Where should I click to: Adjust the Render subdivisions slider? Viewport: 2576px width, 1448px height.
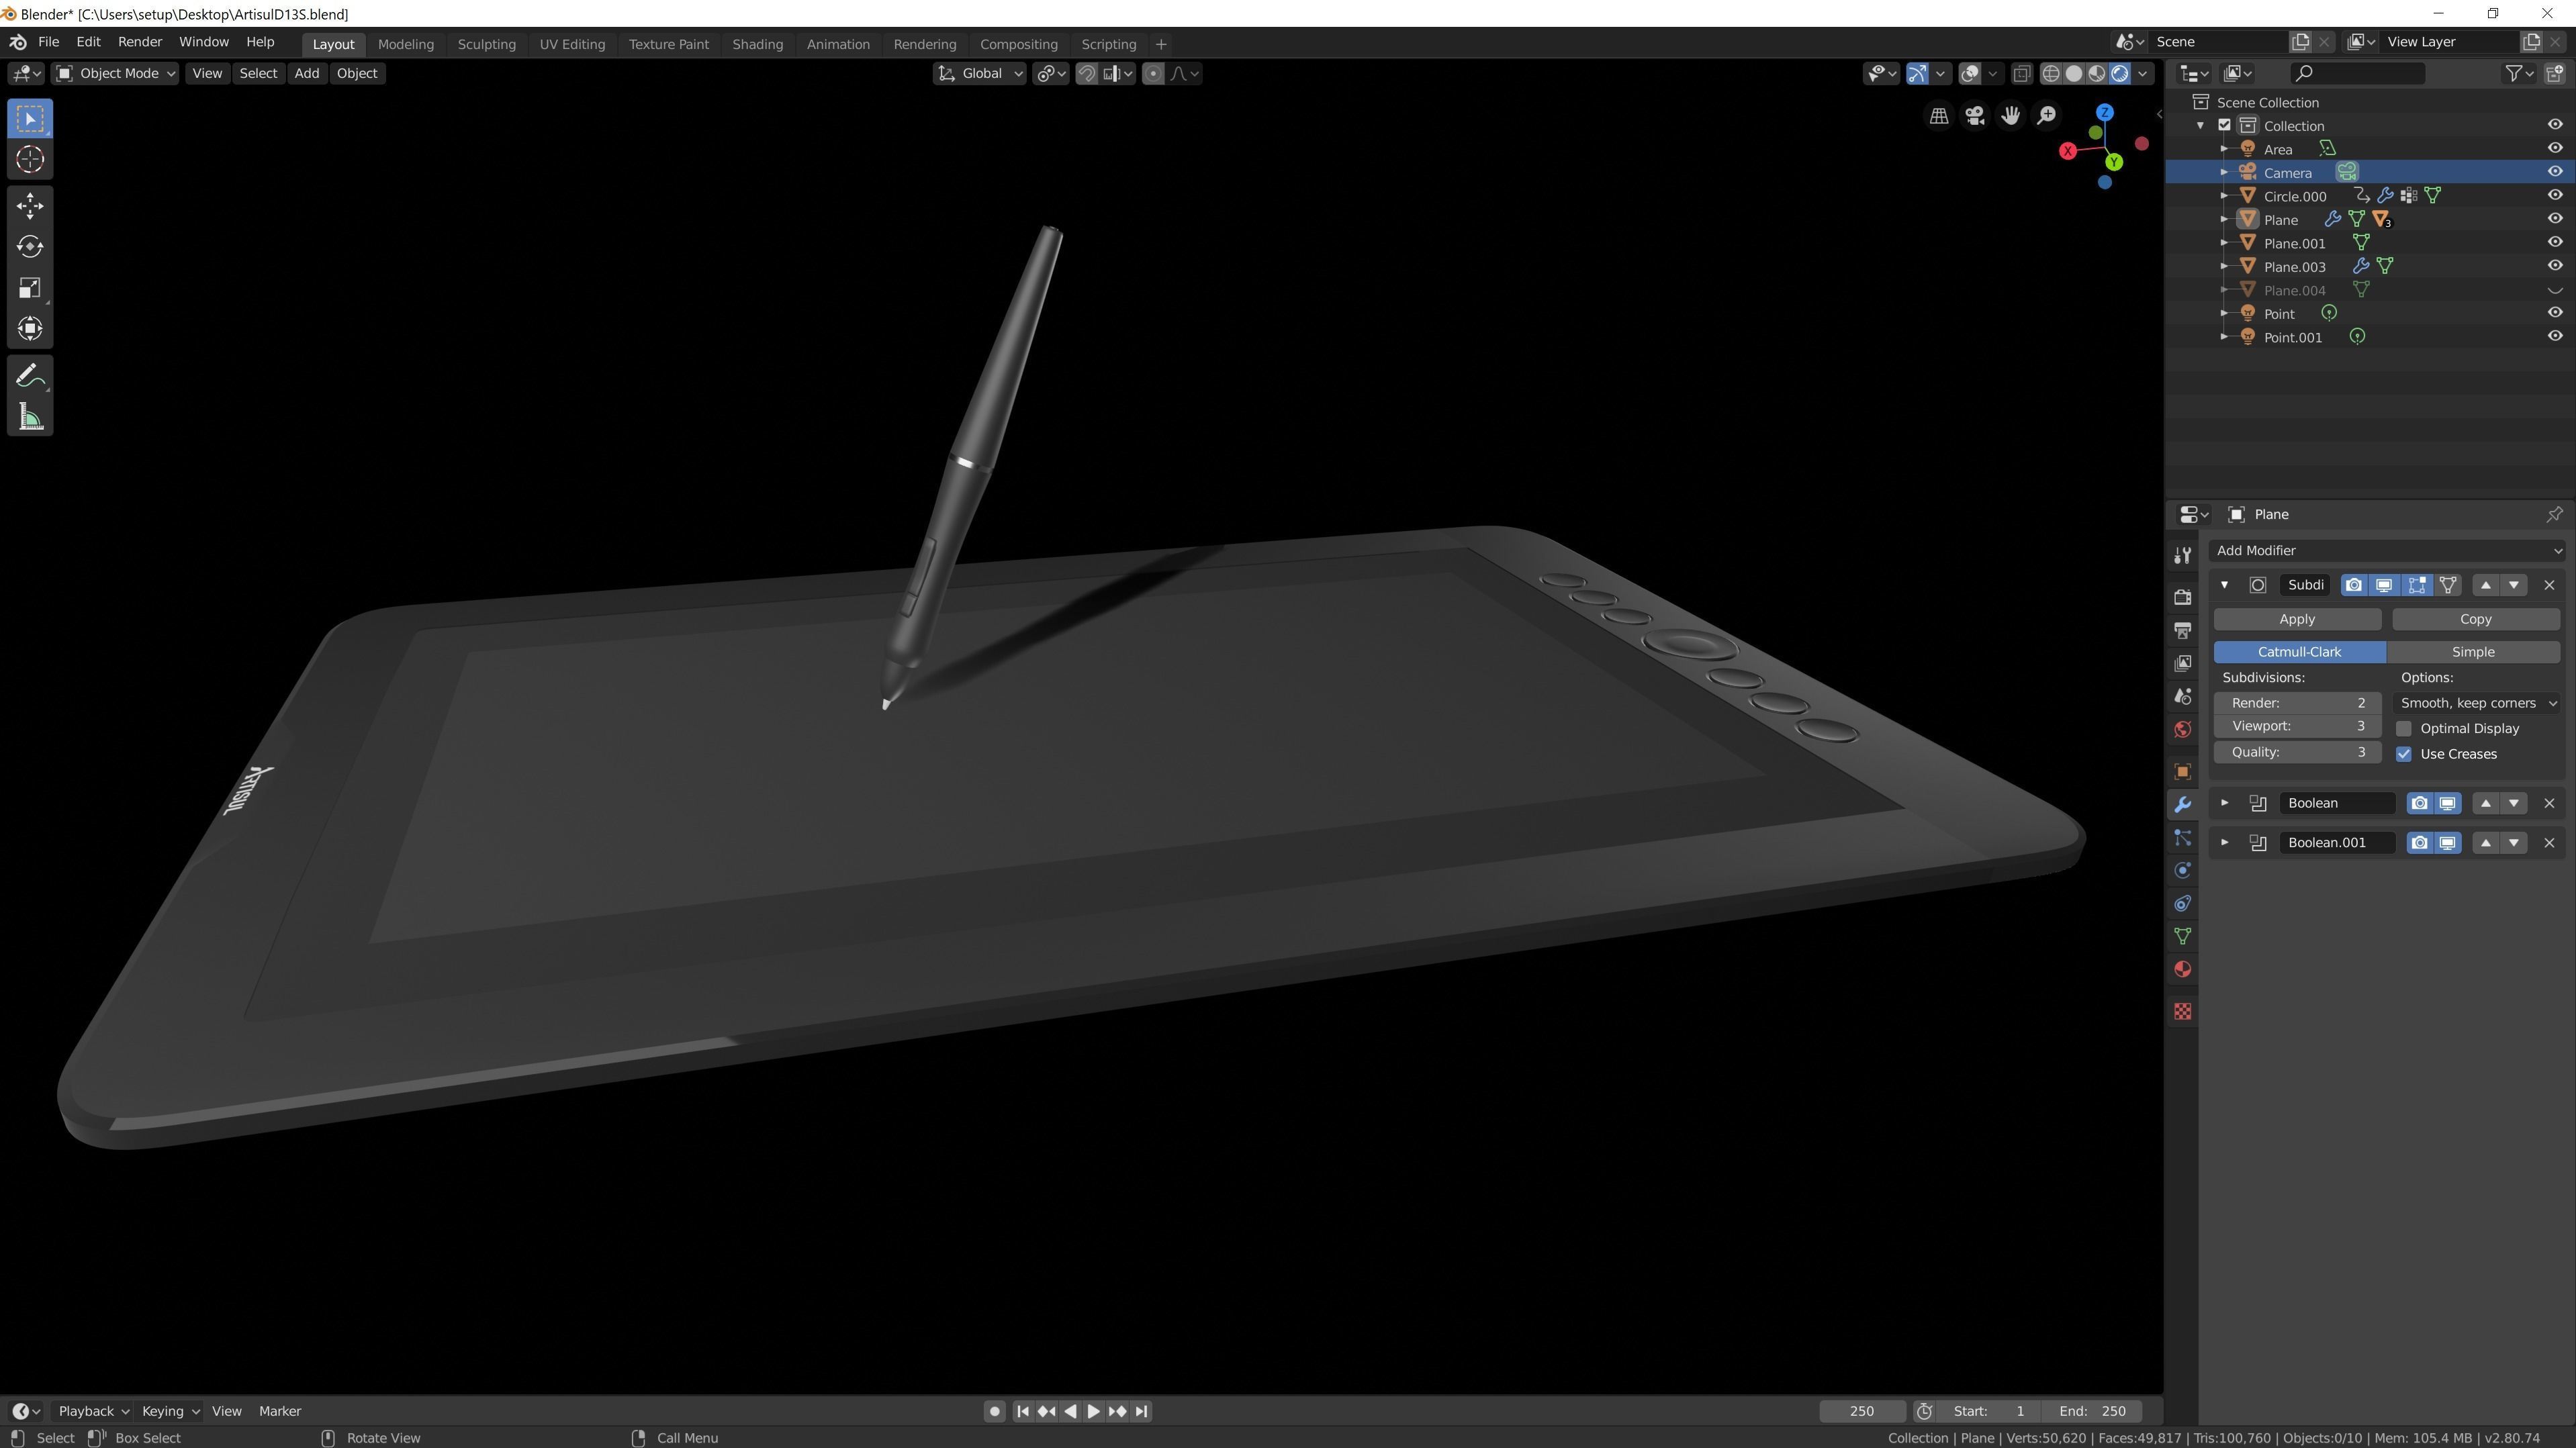(x=2297, y=703)
